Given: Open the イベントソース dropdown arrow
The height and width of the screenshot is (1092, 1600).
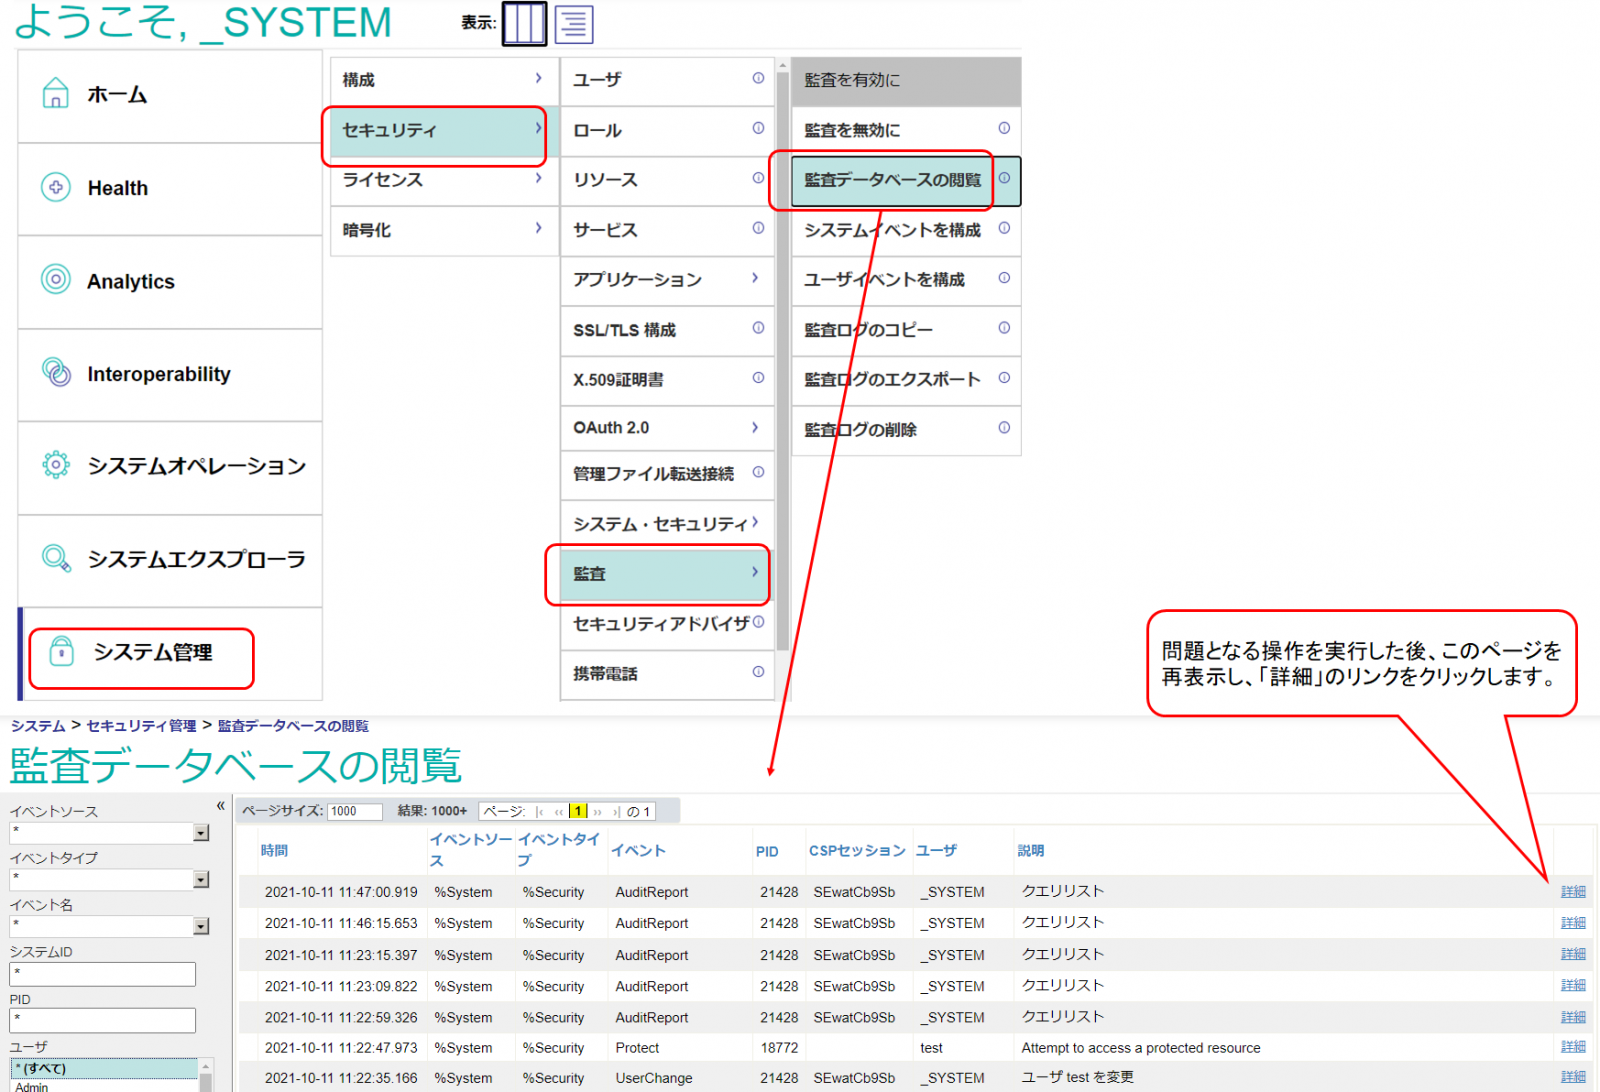Looking at the screenshot, I should (x=201, y=833).
